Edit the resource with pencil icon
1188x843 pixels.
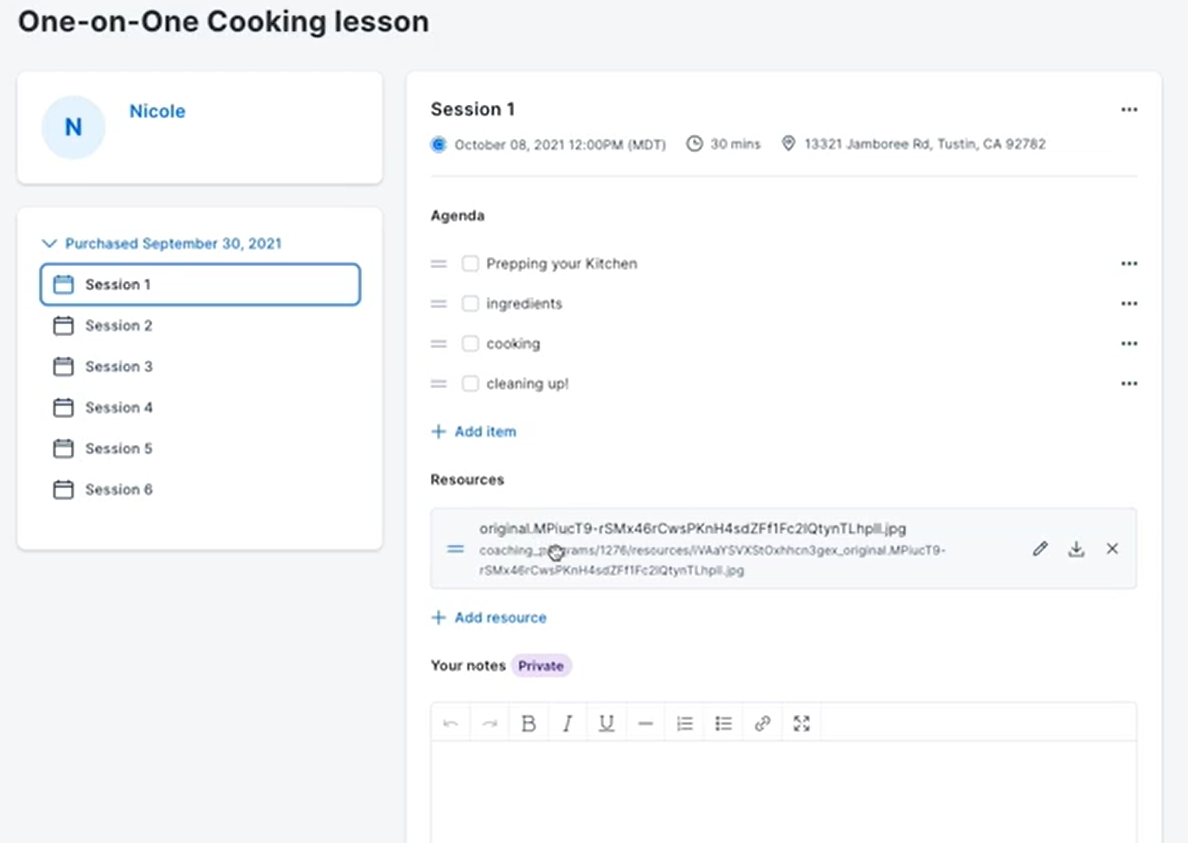coord(1040,549)
